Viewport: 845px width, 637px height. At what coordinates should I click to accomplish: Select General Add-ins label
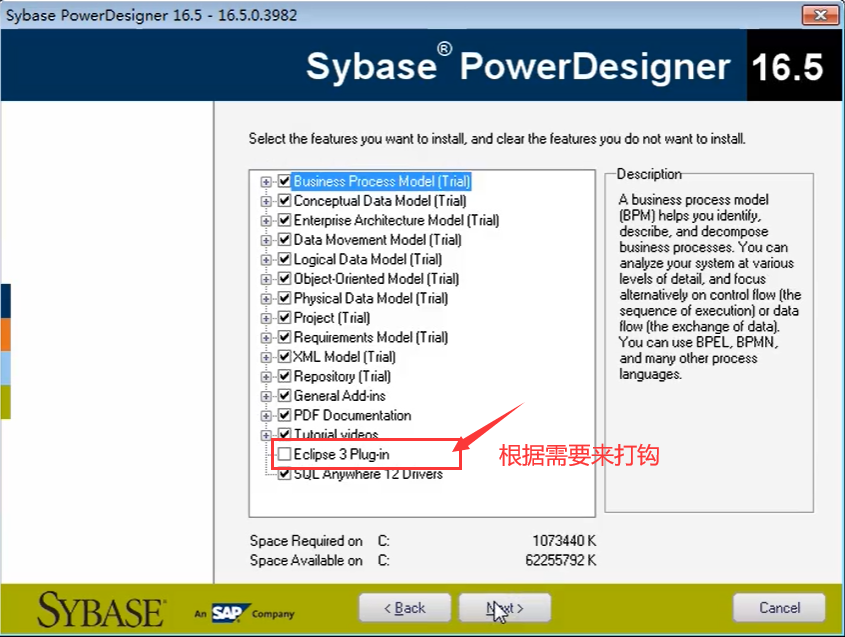[340, 396]
